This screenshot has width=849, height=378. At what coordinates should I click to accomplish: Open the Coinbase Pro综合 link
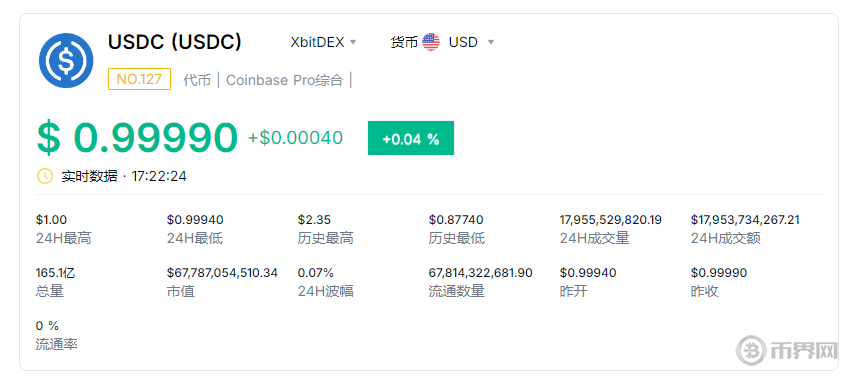[284, 80]
